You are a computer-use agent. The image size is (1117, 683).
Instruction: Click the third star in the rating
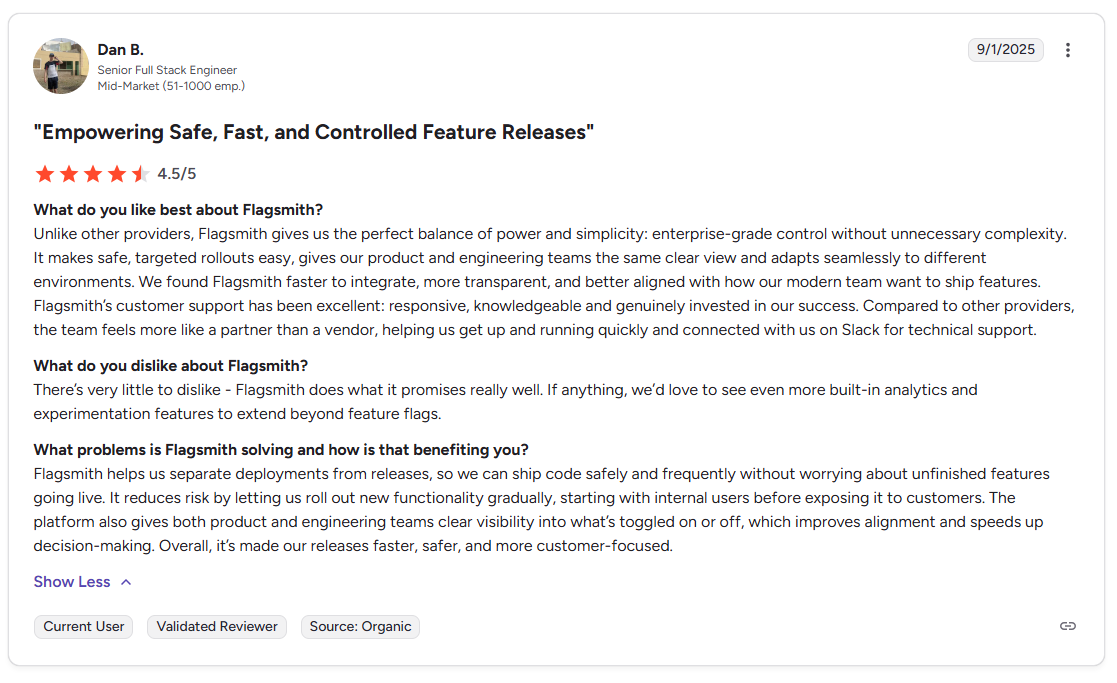coord(92,173)
